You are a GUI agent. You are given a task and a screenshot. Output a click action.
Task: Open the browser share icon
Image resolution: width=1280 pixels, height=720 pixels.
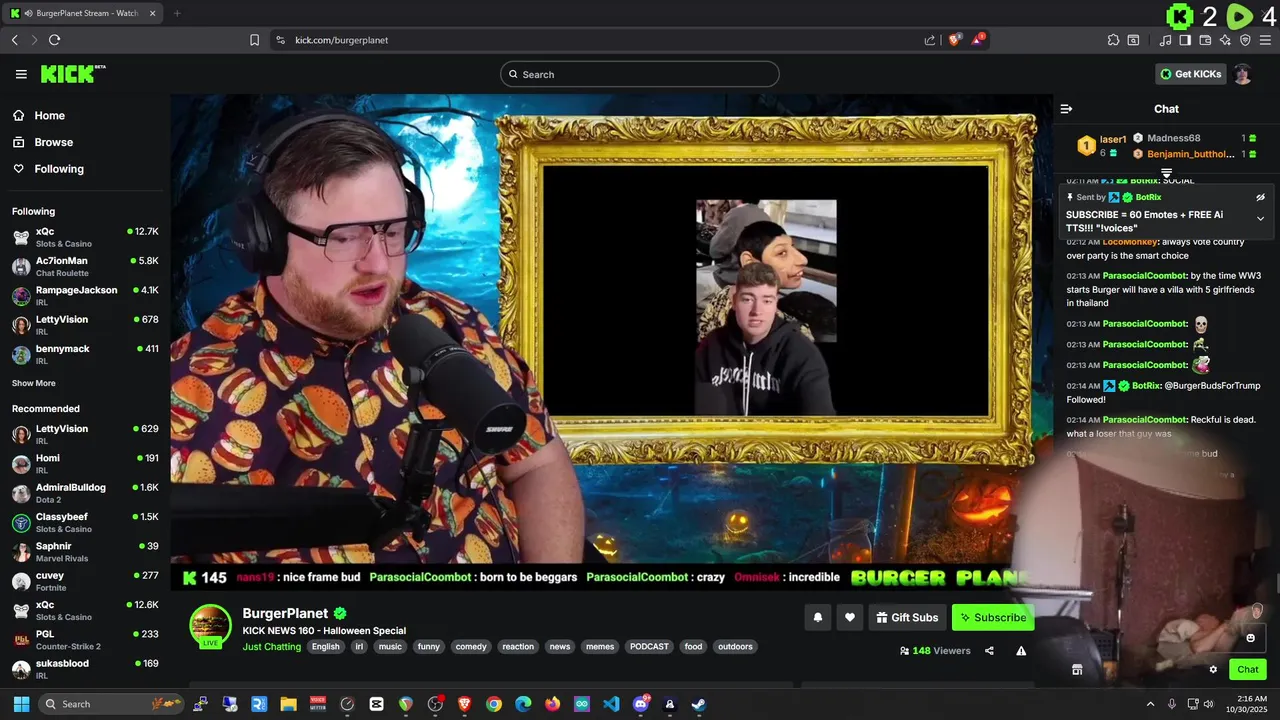point(929,40)
